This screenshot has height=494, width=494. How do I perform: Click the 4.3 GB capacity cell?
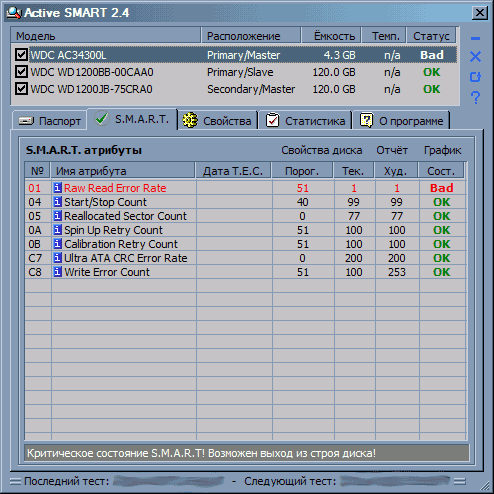pos(339,55)
